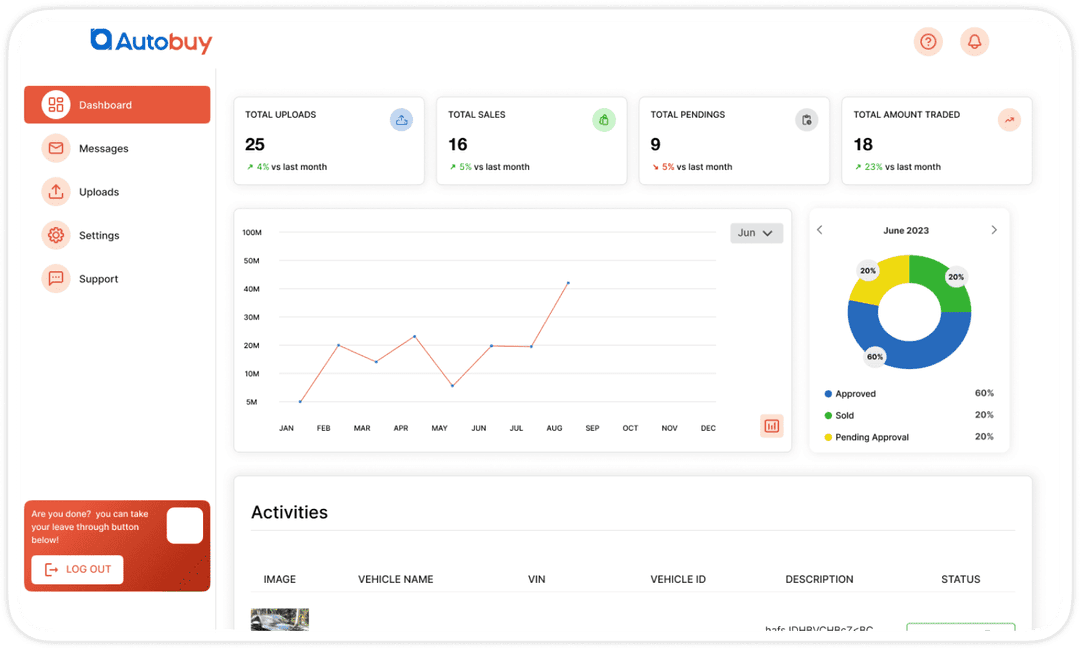Open the Support chat icon
This screenshot has height=649, width=1080.
[x=55, y=278]
